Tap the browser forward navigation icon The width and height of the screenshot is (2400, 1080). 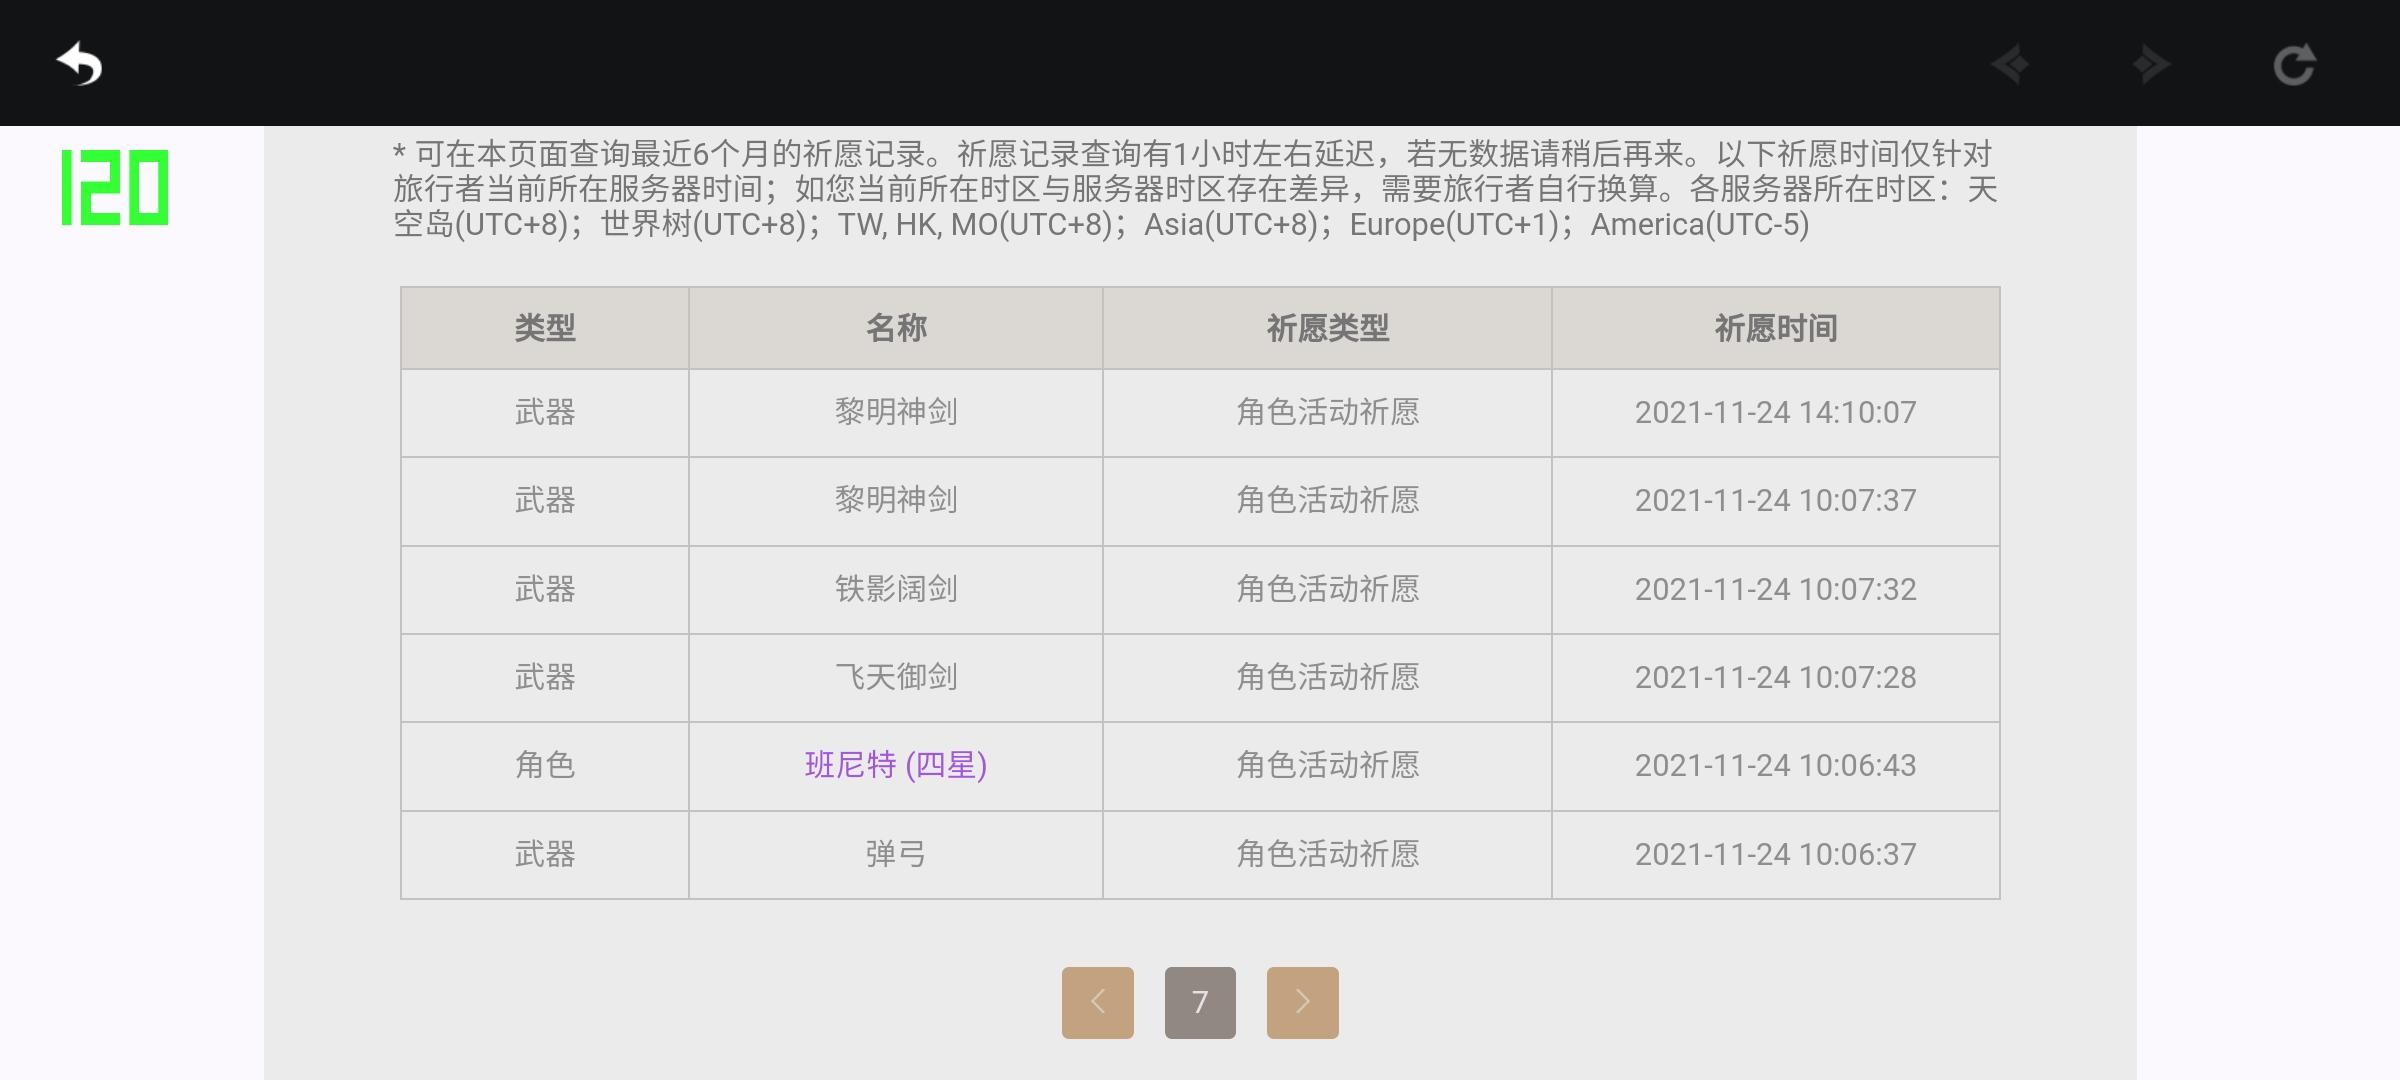pyautogui.click(x=2150, y=65)
